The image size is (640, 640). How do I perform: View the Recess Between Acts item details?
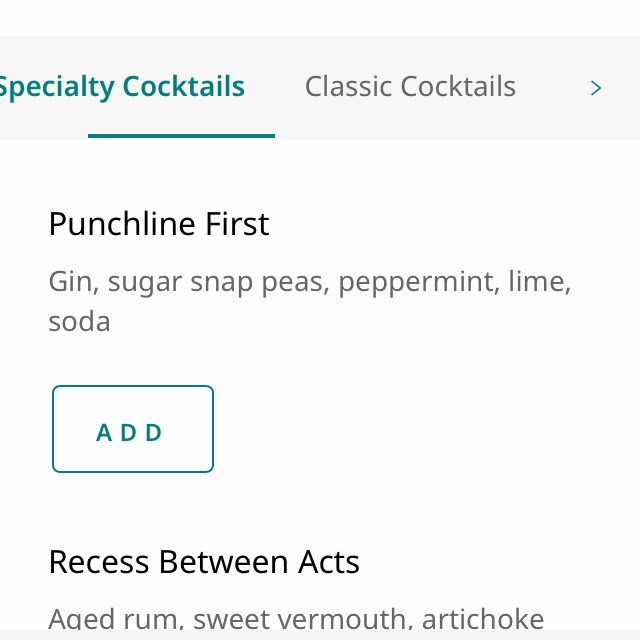click(204, 562)
